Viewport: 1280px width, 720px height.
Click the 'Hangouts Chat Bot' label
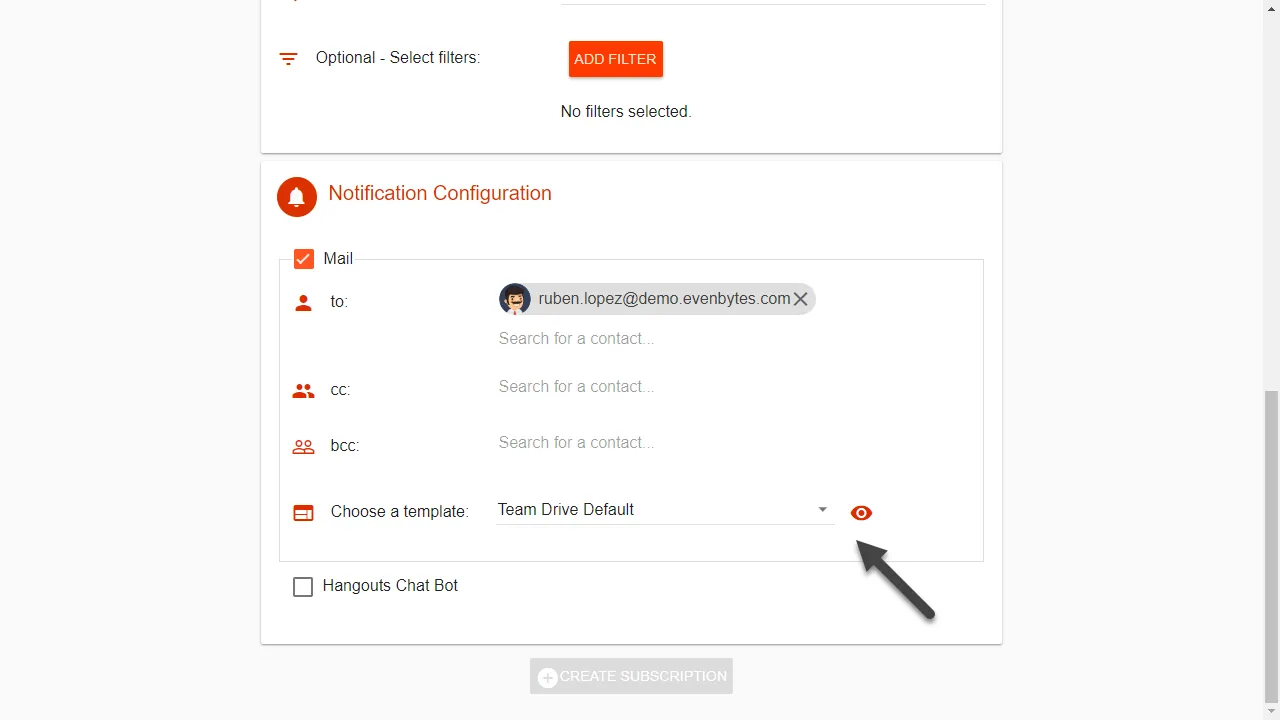pyautogui.click(x=390, y=586)
